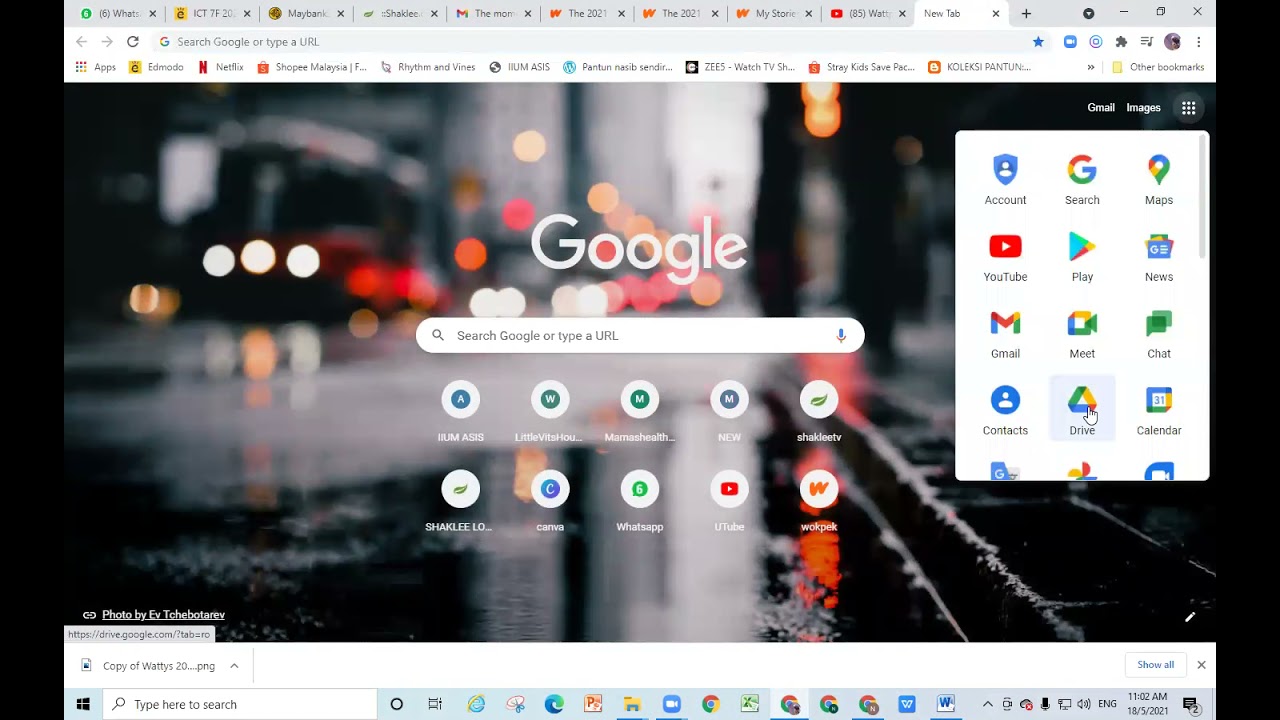
Task: Click the Google search box on page
Action: pos(640,335)
